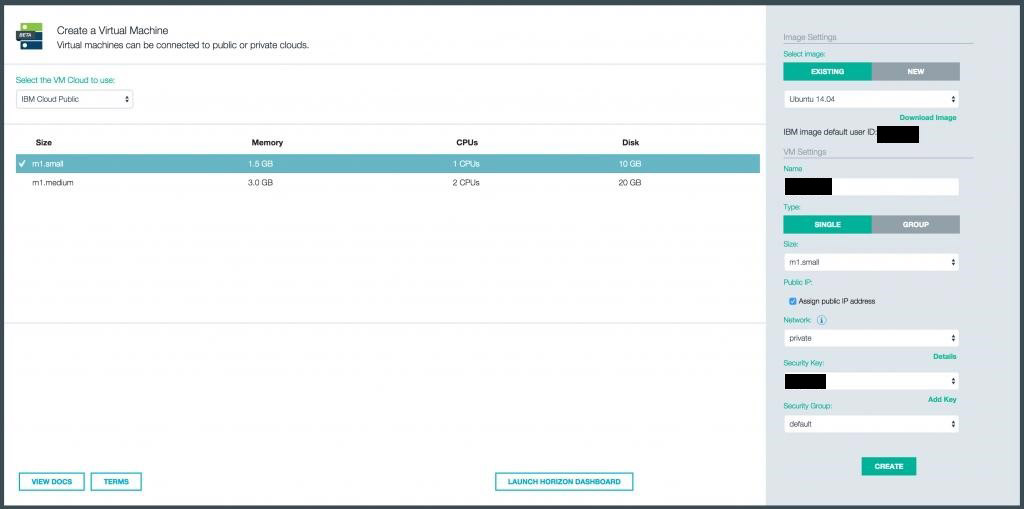The image size is (1024, 509).
Task: Click the 20 GB disk cell
Action: [630, 183]
